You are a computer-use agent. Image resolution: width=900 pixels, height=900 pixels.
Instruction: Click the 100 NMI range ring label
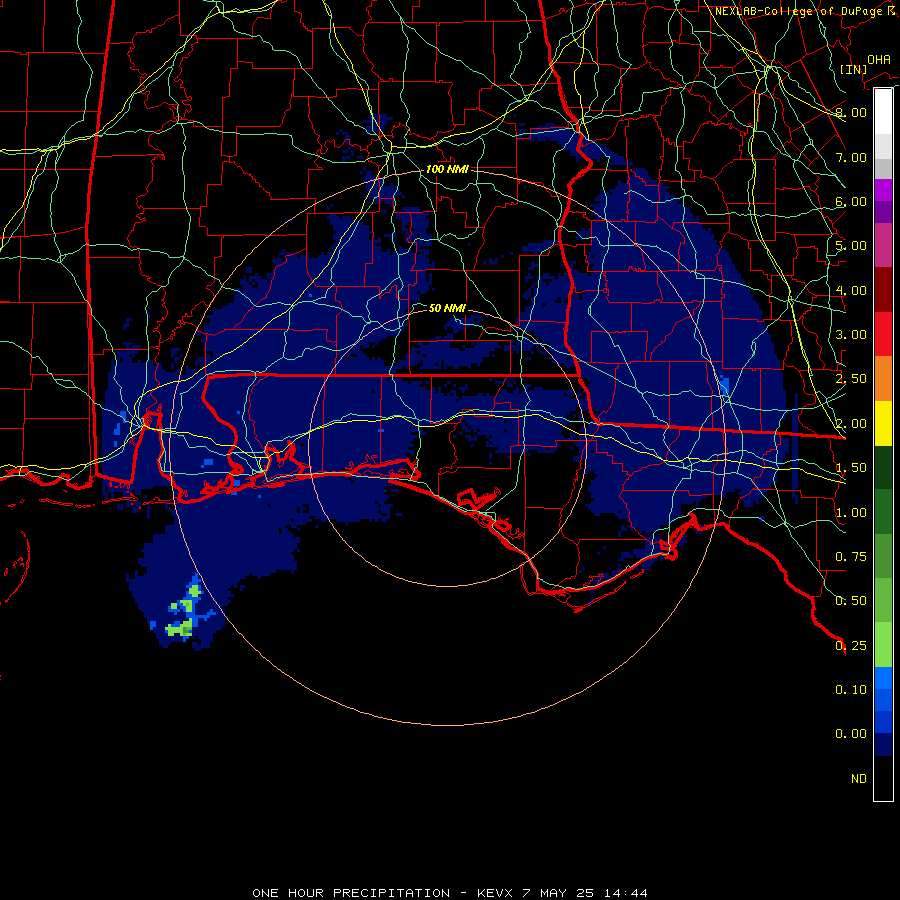(x=447, y=169)
